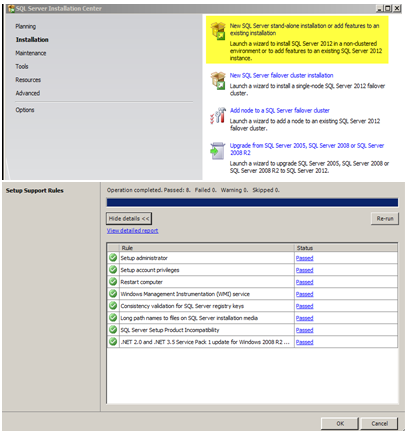Open Passed status for Setup account privileges
Image resolution: width=405 pixels, height=431 pixels.
pos(304,270)
